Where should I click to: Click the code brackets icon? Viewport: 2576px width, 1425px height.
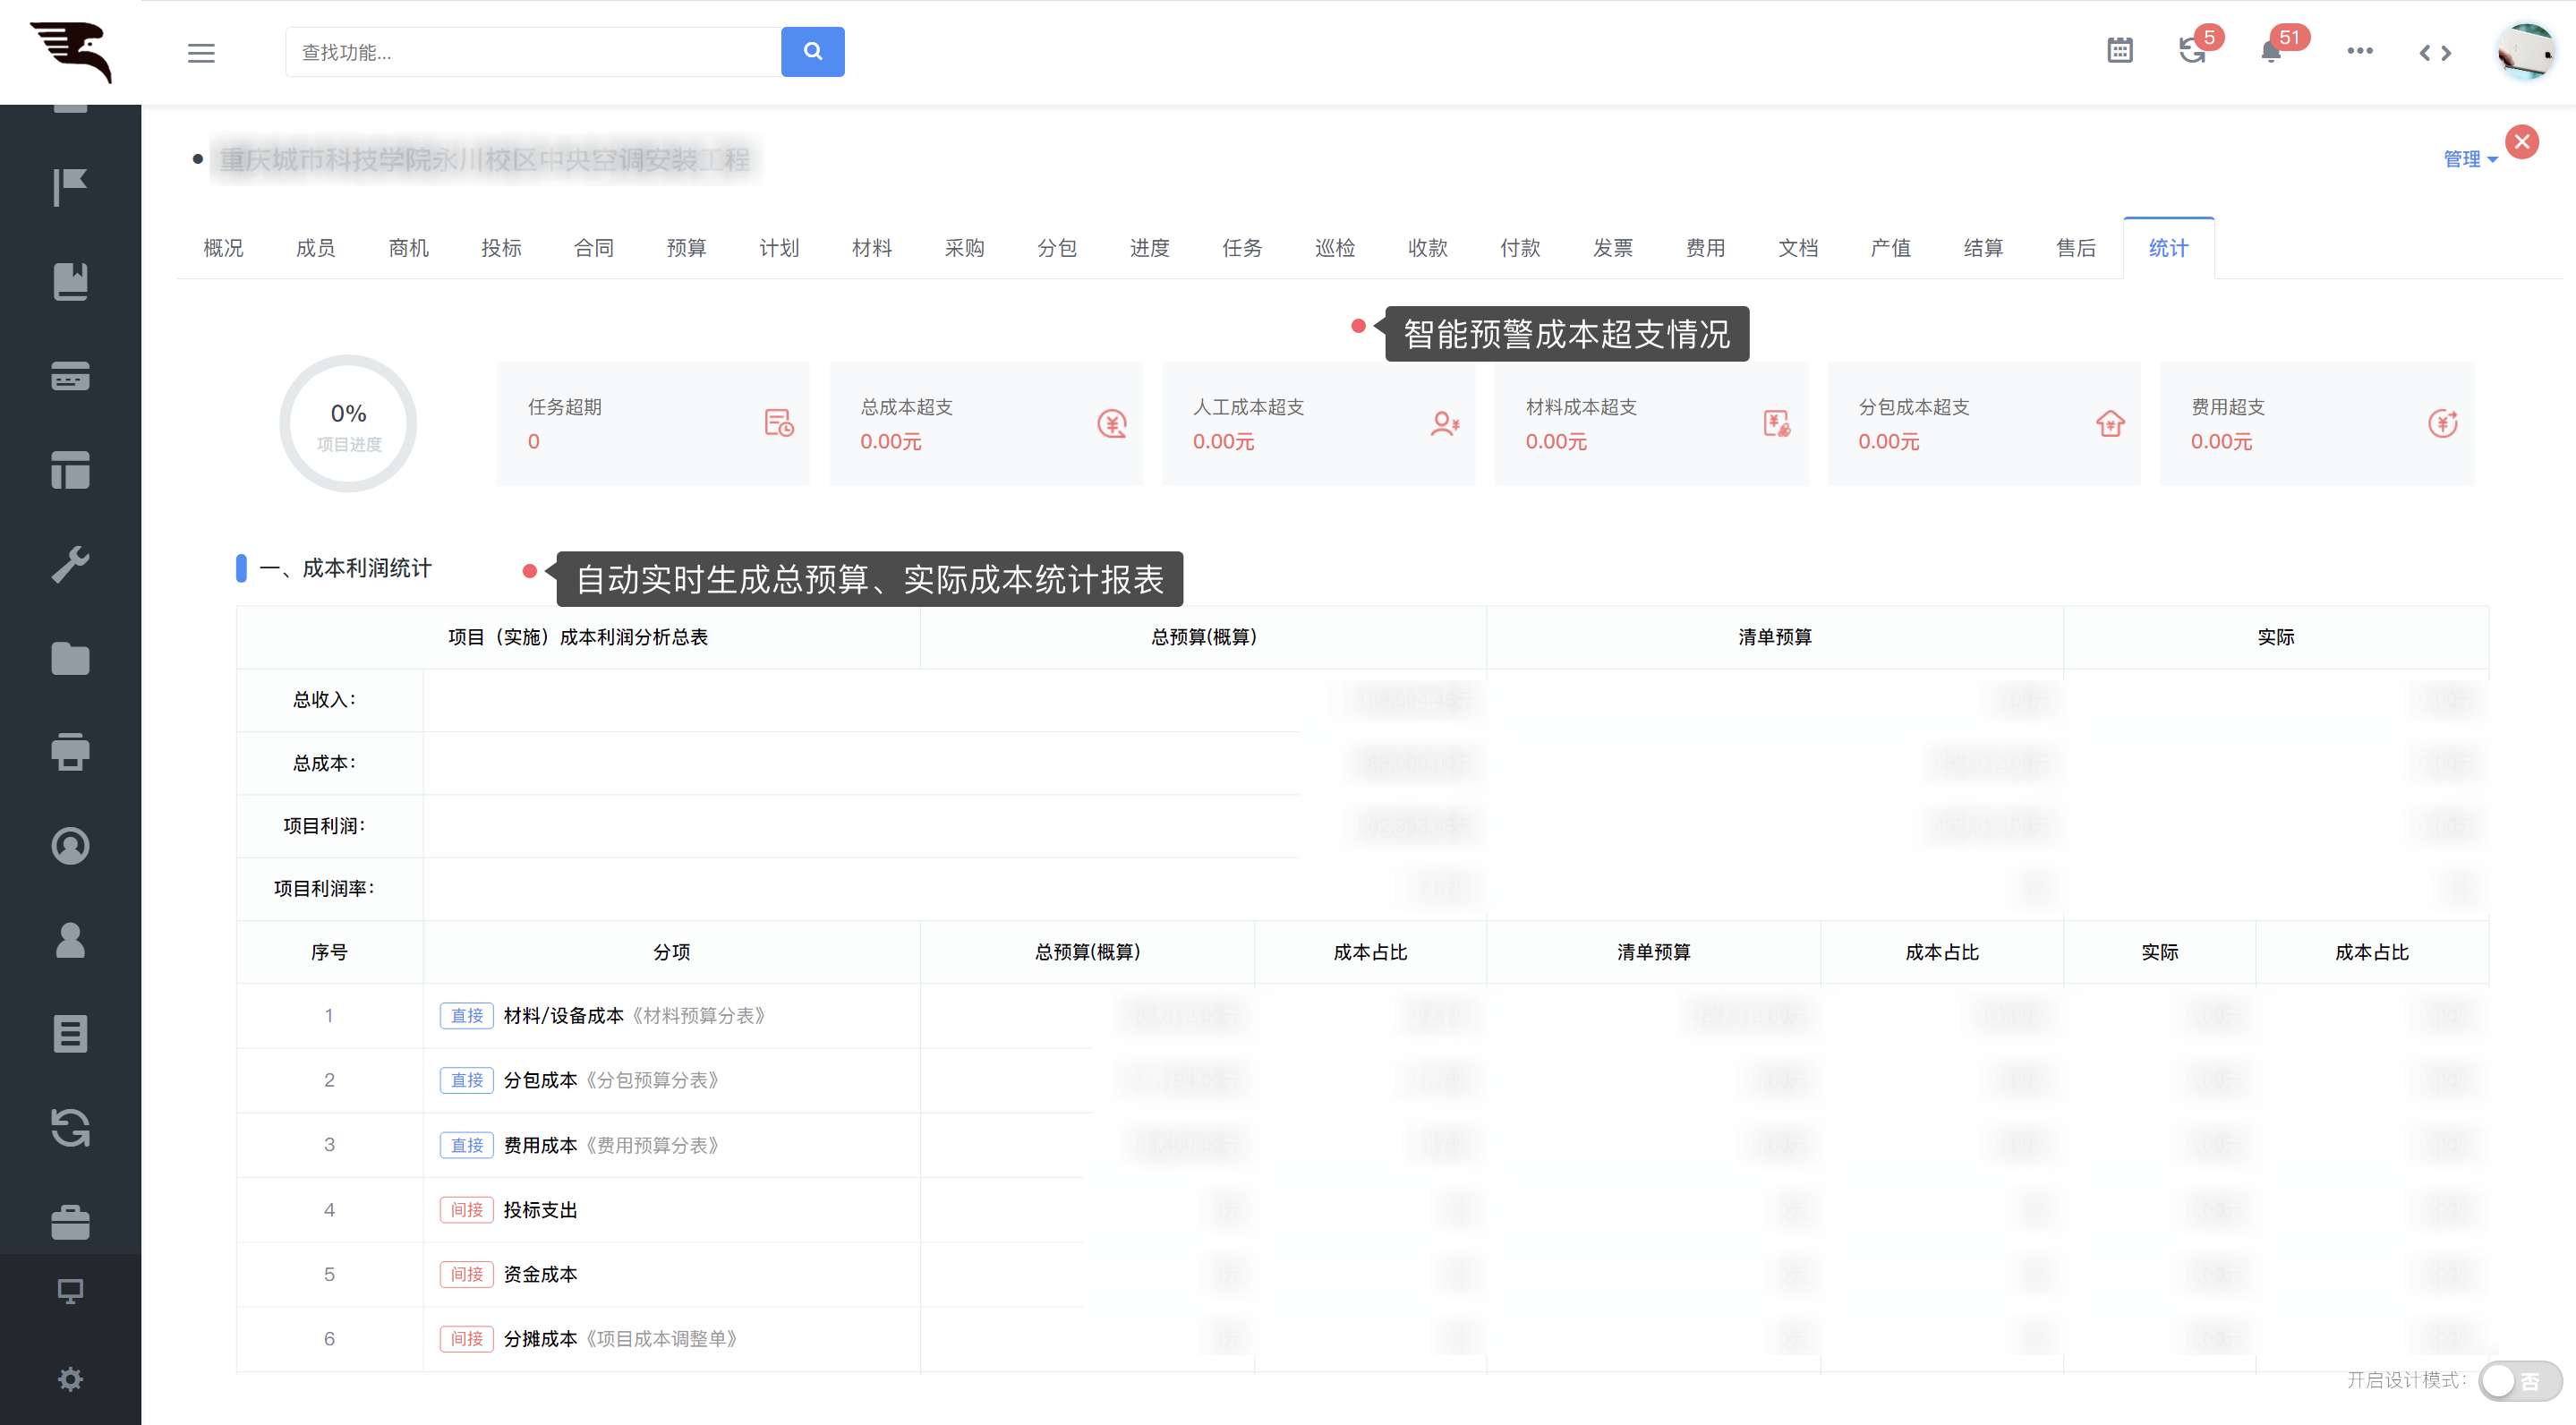(x=2435, y=53)
